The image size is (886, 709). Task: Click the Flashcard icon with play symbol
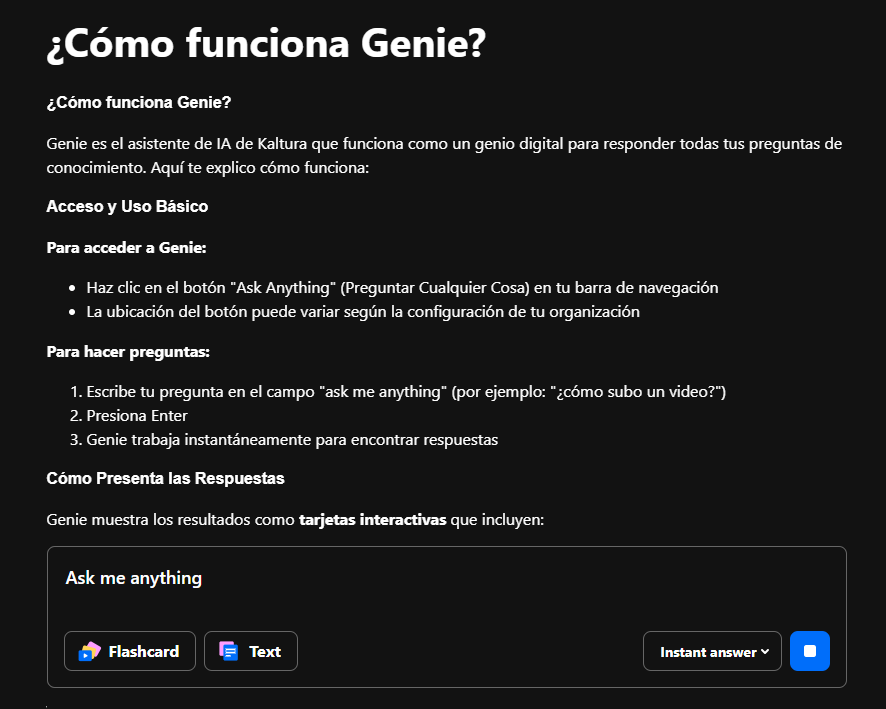click(89, 651)
